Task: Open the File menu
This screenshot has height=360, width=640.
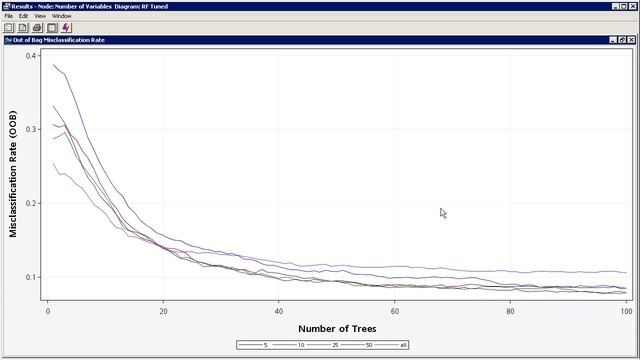Action: coord(9,16)
